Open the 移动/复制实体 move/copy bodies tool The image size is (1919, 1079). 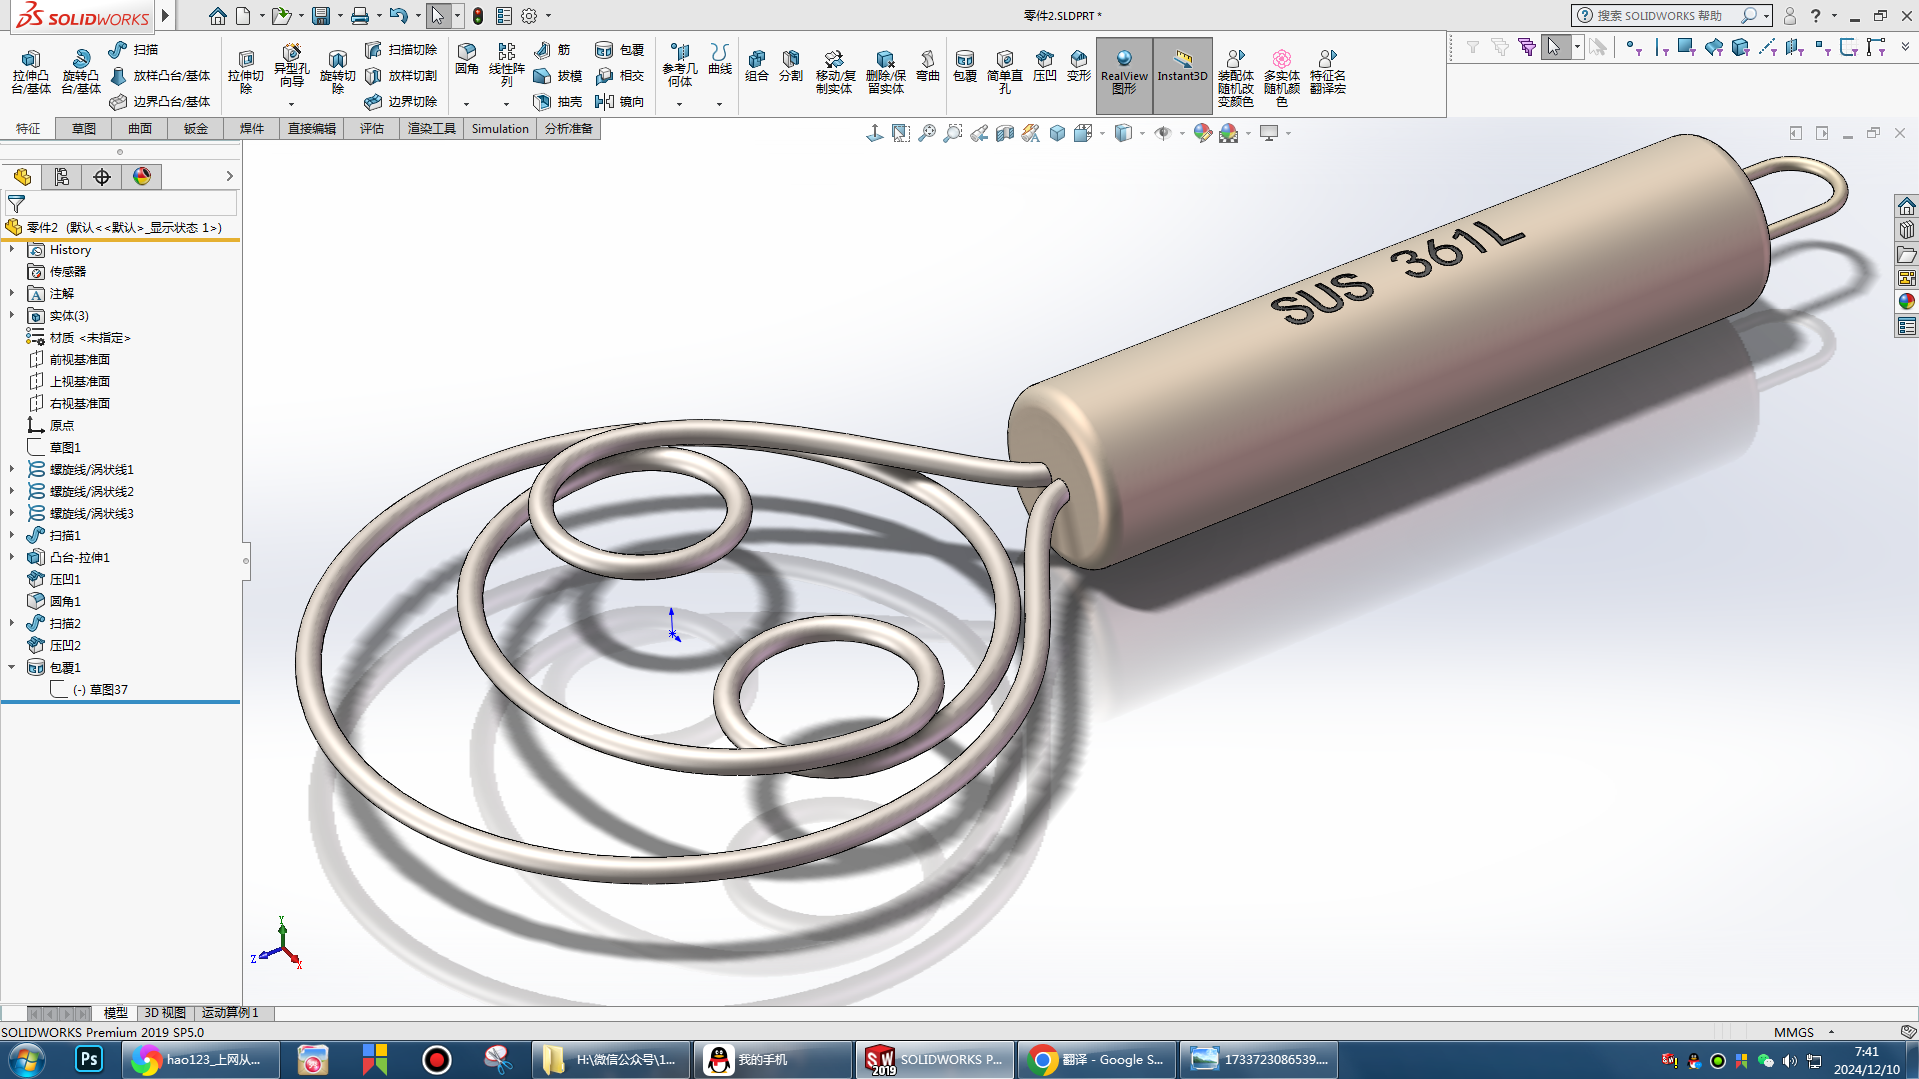click(x=834, y=72)
